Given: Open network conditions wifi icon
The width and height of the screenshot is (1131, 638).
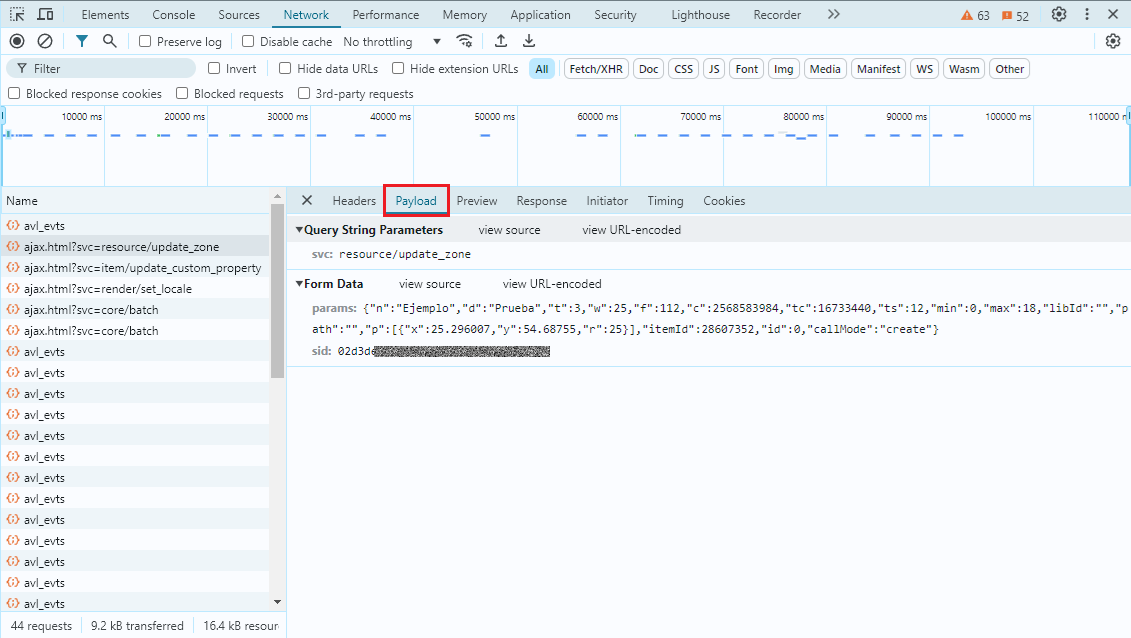Looking at the screenshot, I should [x=464, y=41].
